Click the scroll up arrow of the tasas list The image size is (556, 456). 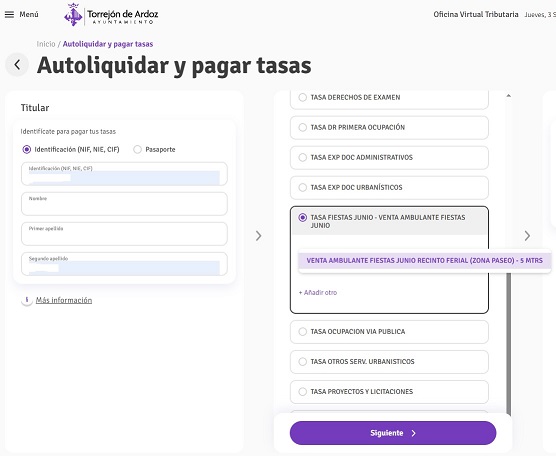click(508, 96)
